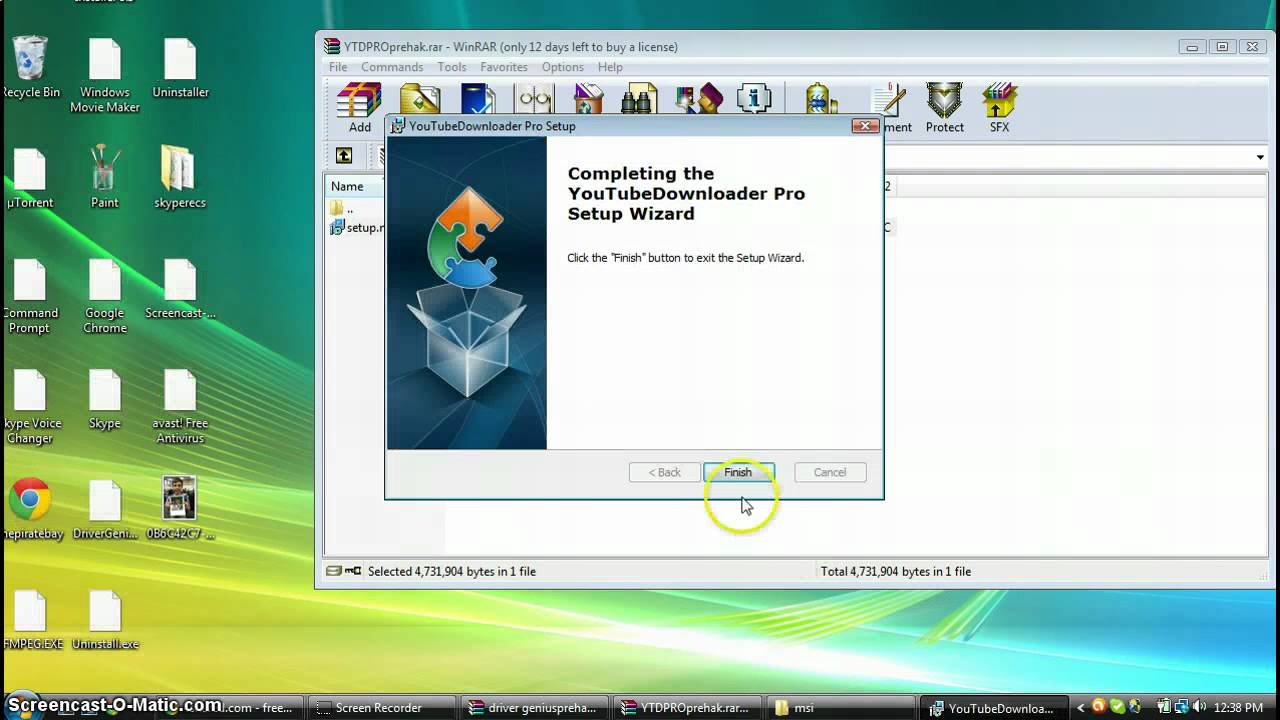
Task: Select the setup file row in WinRAR list
Action: pyautogui.click(x=358, y=227)
